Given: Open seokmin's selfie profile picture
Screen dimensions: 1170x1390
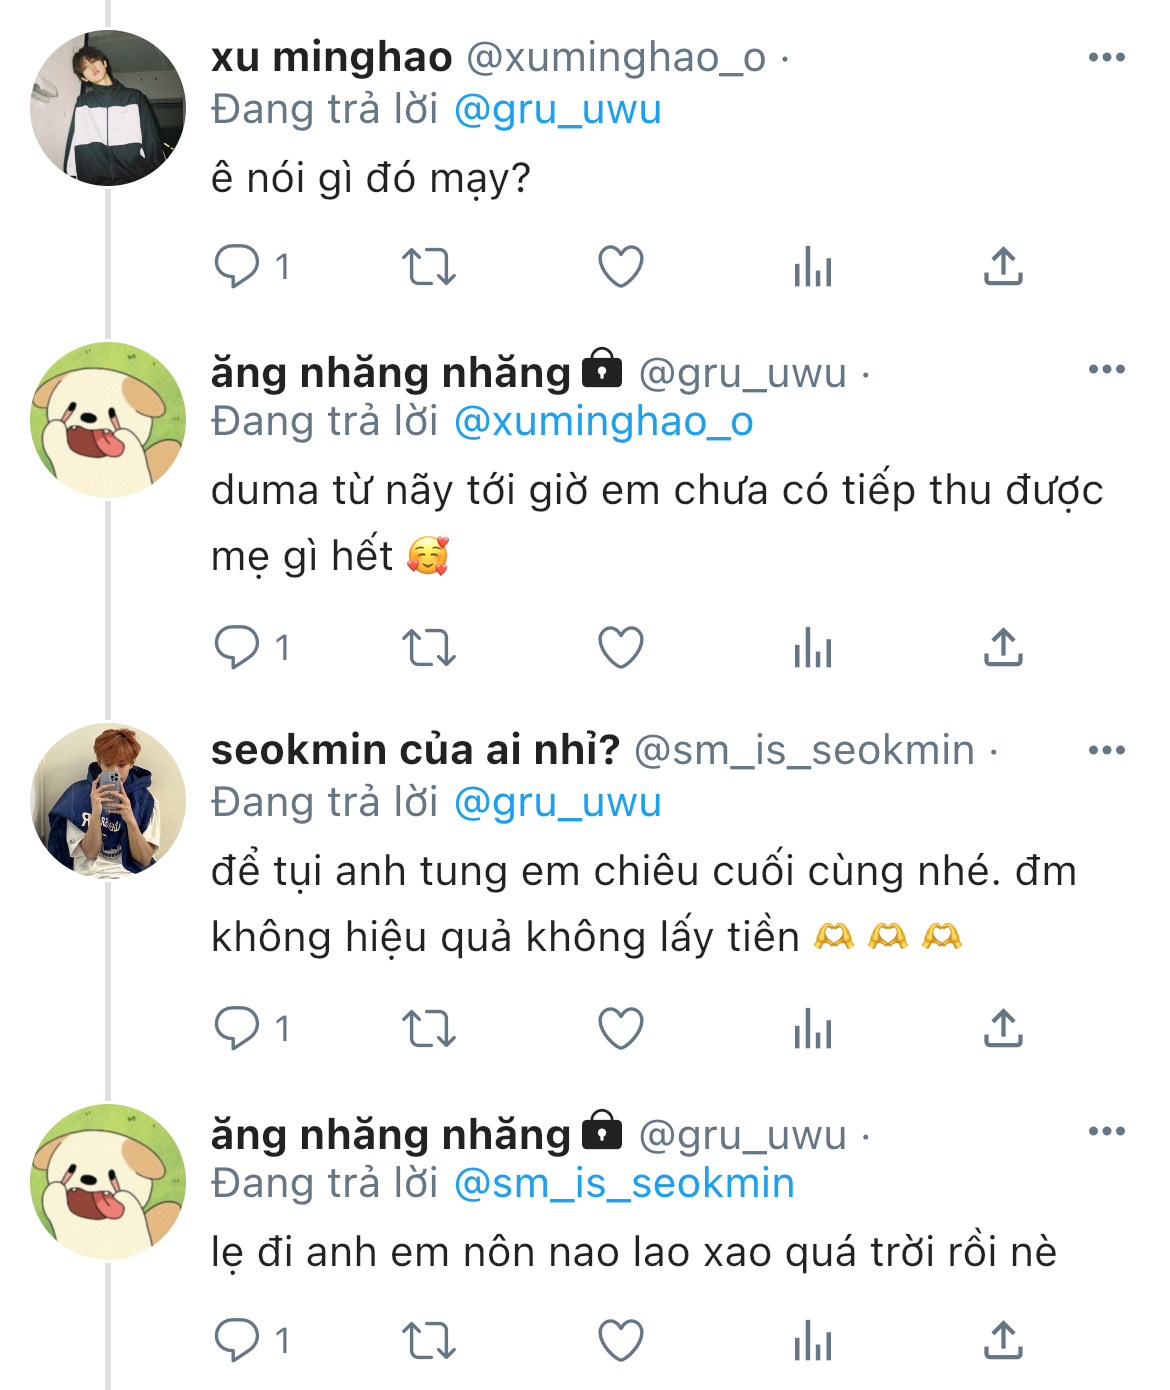Looking at the screenshot, I should pyautogui.click(x=108, y=801).
